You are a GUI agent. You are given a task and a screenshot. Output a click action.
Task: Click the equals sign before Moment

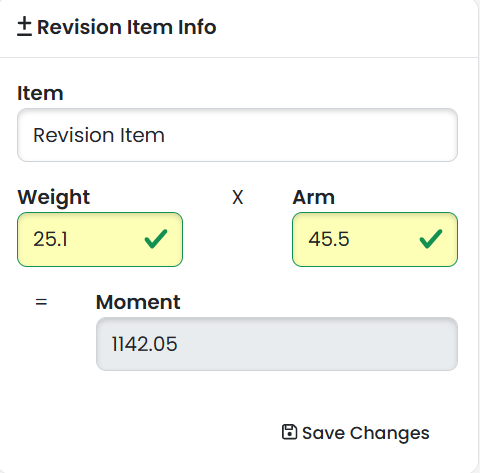click(41, 302)
